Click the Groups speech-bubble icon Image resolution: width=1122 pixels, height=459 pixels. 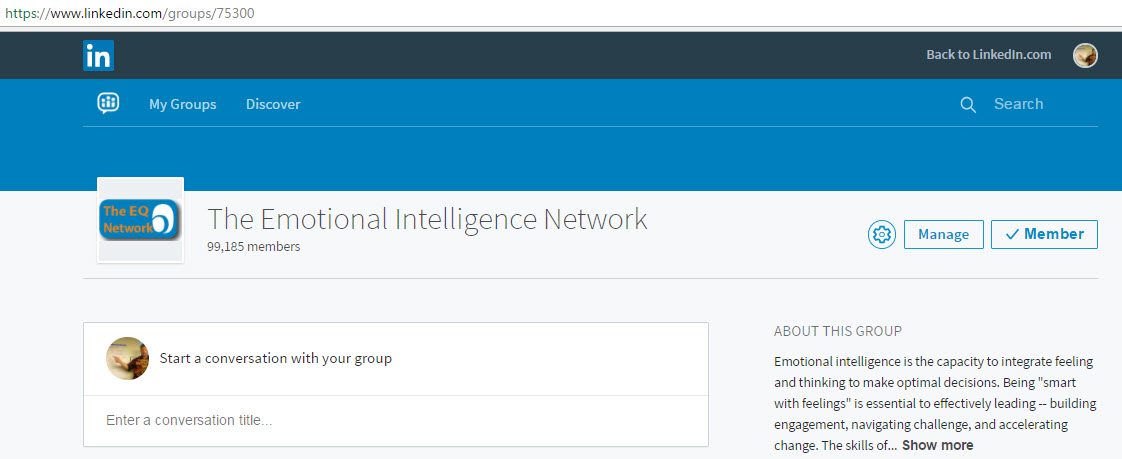pyautogui.click(x=108, y=103)
